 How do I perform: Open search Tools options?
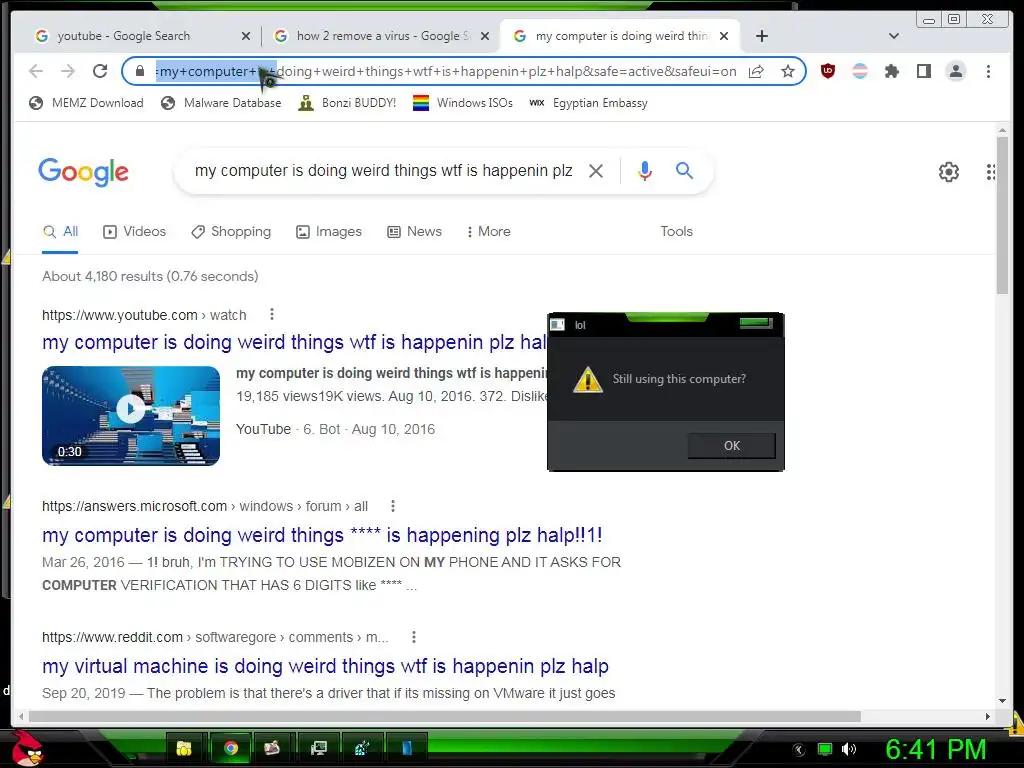point(676,231)
